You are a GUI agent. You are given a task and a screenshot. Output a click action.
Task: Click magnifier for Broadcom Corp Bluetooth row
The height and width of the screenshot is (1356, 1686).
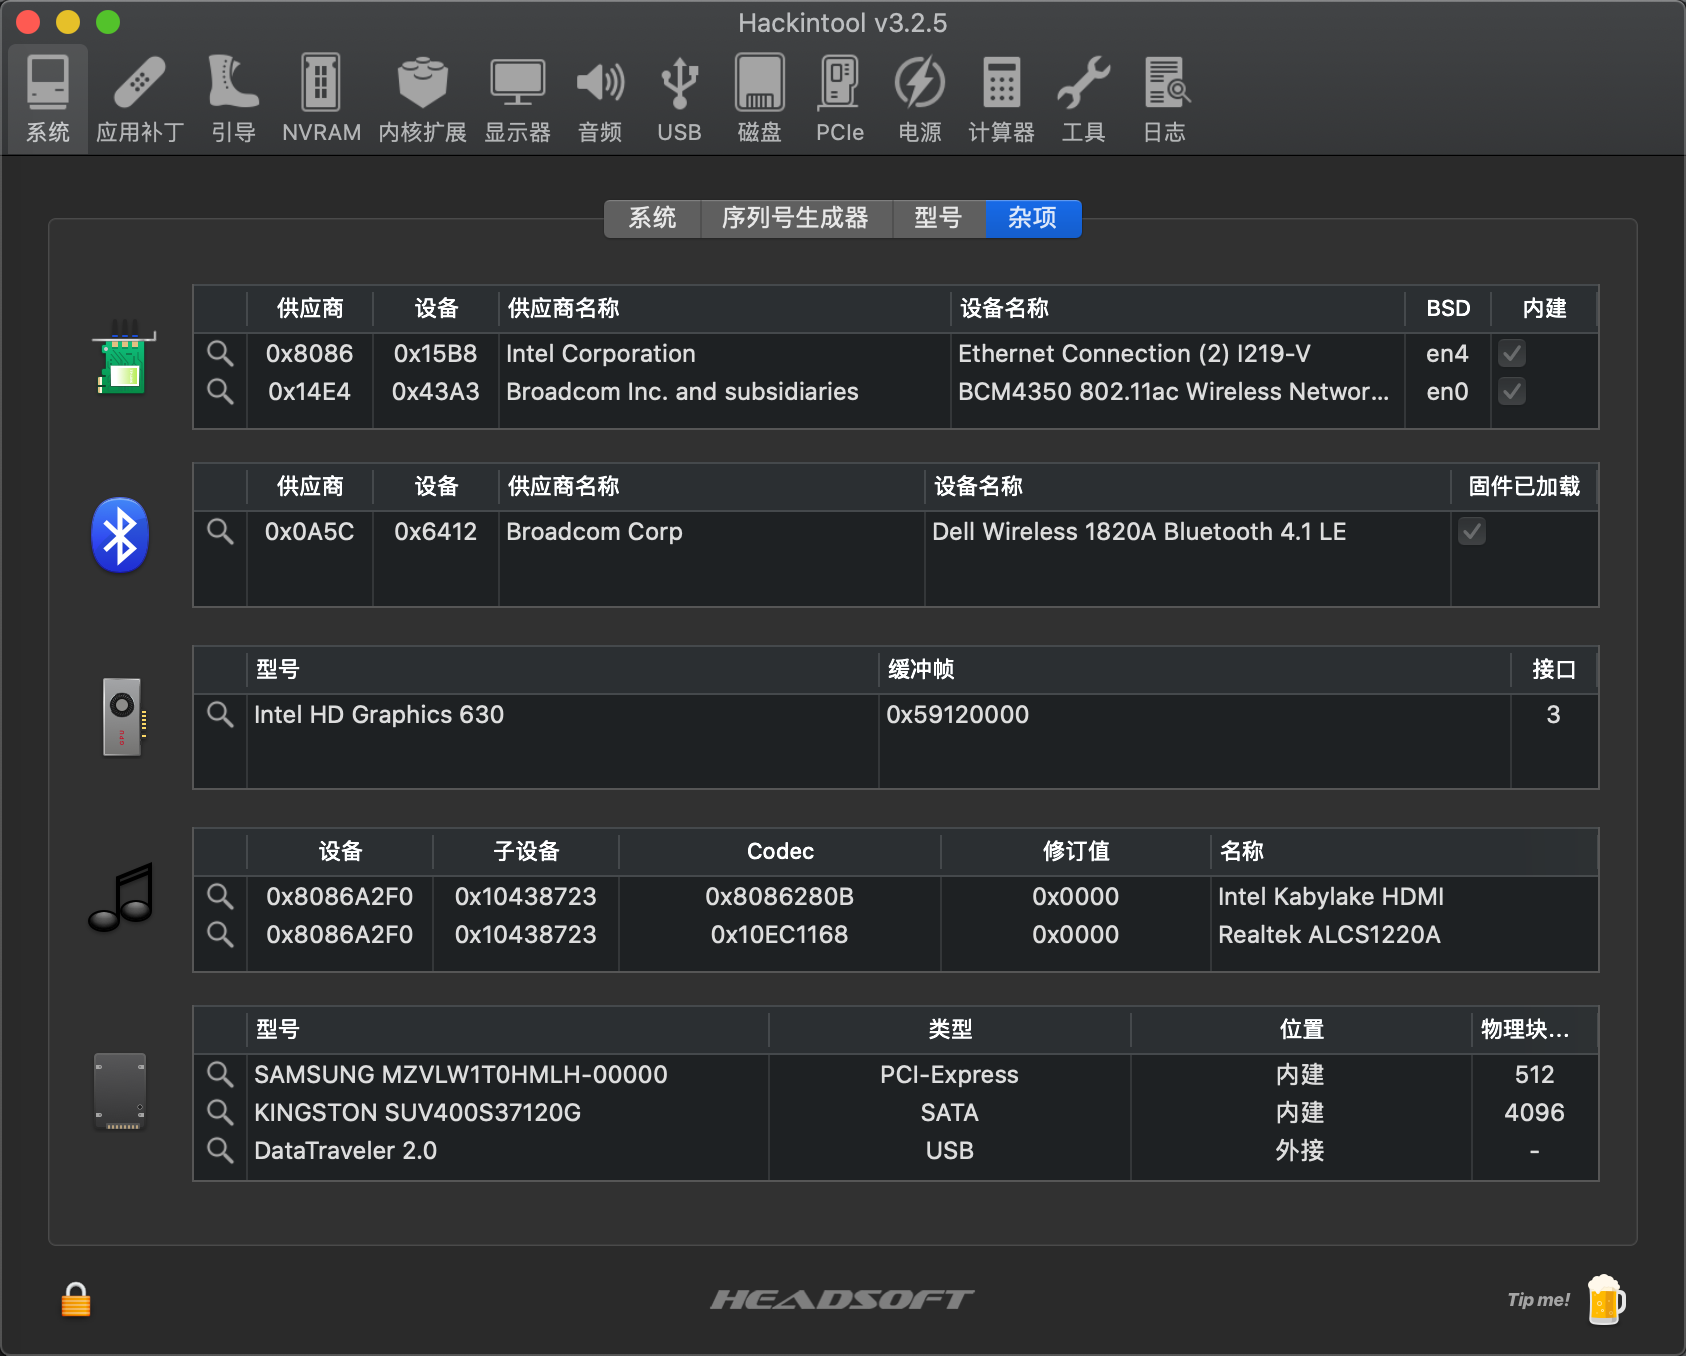pos(220,531)
